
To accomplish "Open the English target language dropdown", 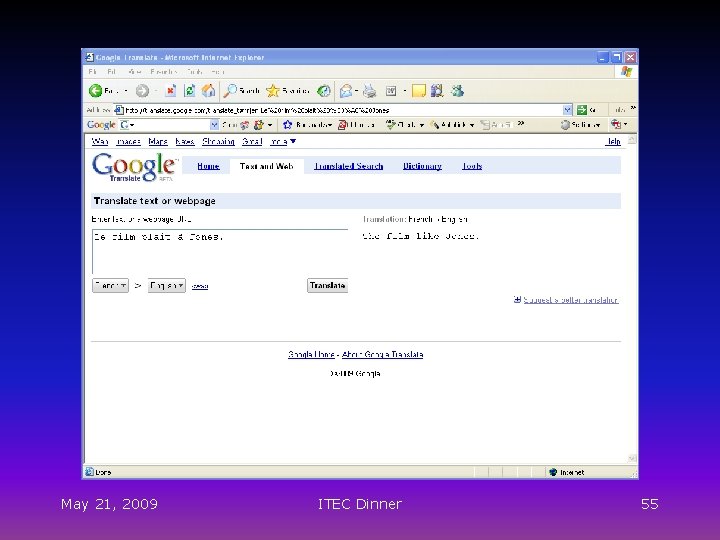I will (x=167, y=286).
